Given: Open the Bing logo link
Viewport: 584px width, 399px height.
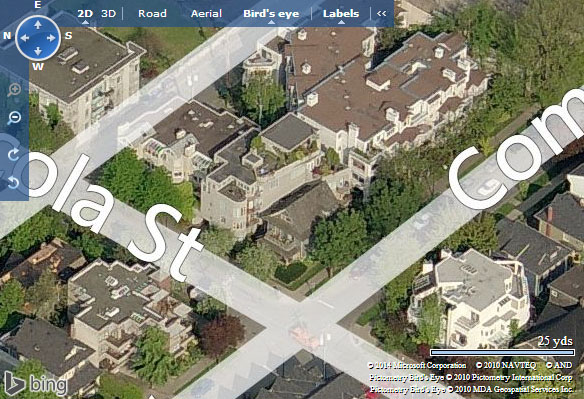Looking at the screenshot, I should coord(36,384).
